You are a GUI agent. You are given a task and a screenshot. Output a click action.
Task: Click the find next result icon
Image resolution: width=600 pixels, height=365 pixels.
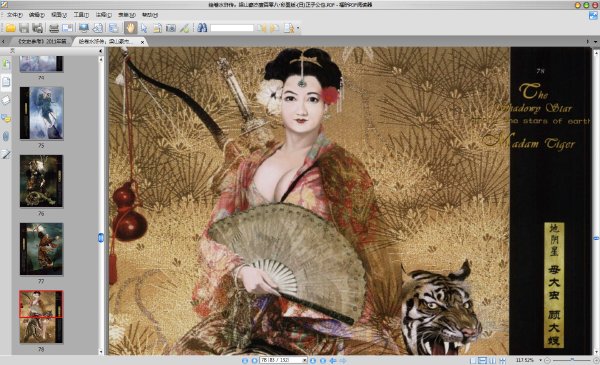[275, 28]
